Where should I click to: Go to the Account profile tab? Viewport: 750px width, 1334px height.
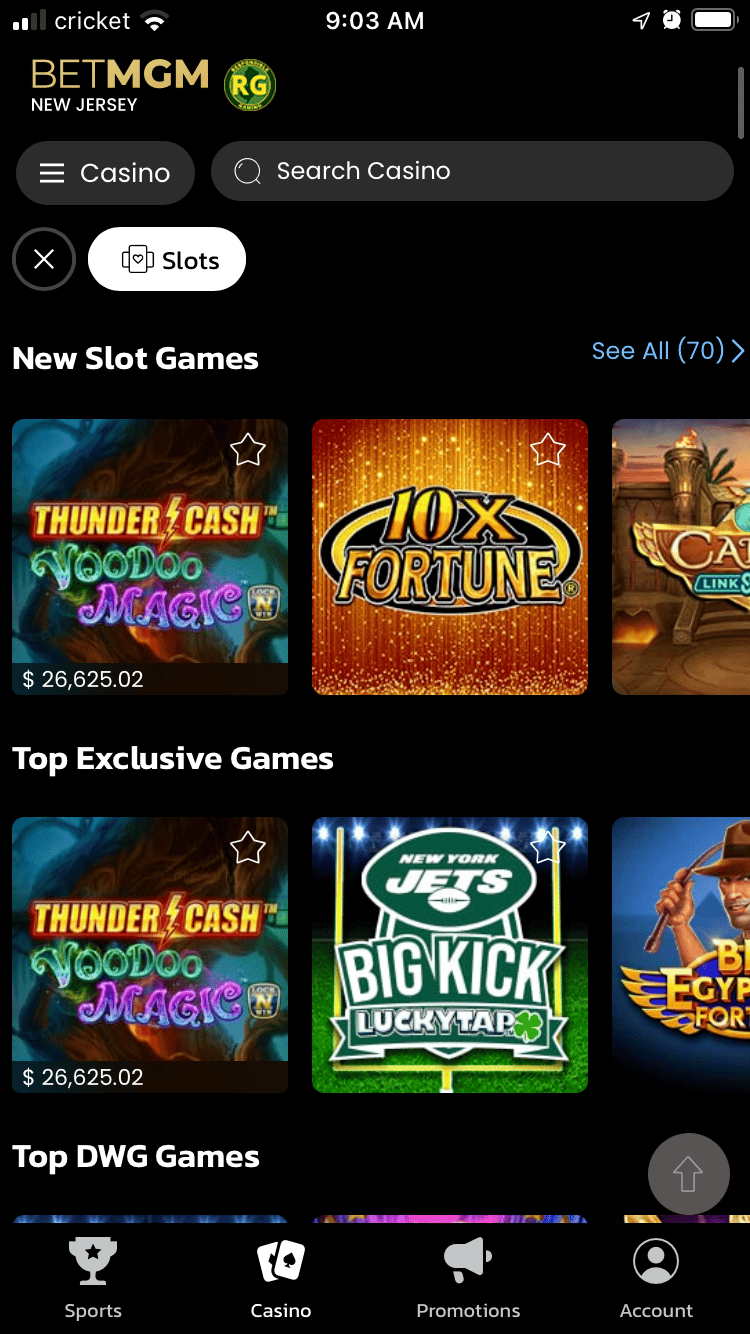pyautogui.click(x=656, y=1278)
